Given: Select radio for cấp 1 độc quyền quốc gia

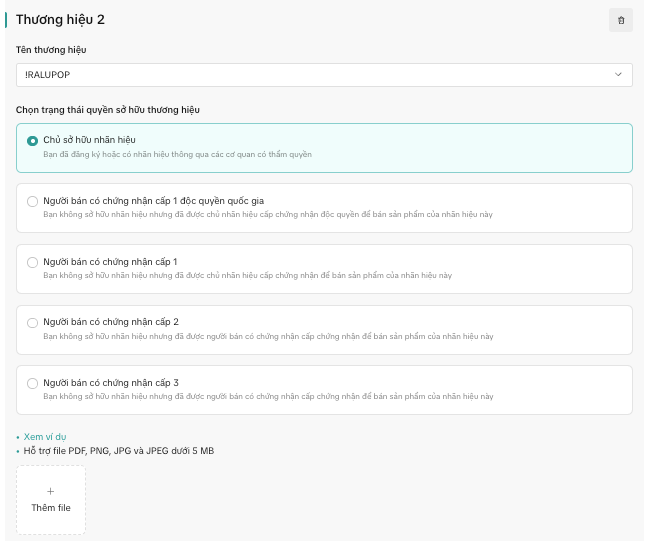Looking at the screenshot, I should coord(33,201).
